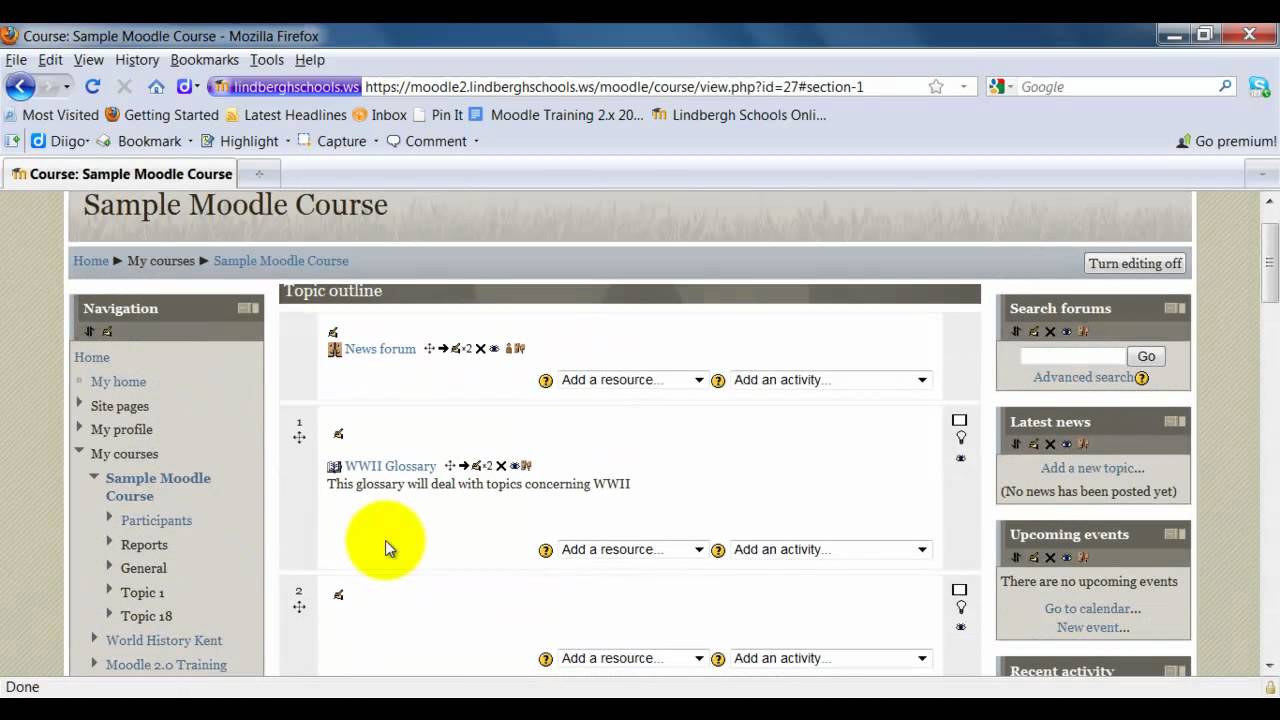The width and height of the screenshot is (1280, 720).
Task: Hide WWII Glossary using its eye icon
Action: pyautogui.click(x=514, y=466)
